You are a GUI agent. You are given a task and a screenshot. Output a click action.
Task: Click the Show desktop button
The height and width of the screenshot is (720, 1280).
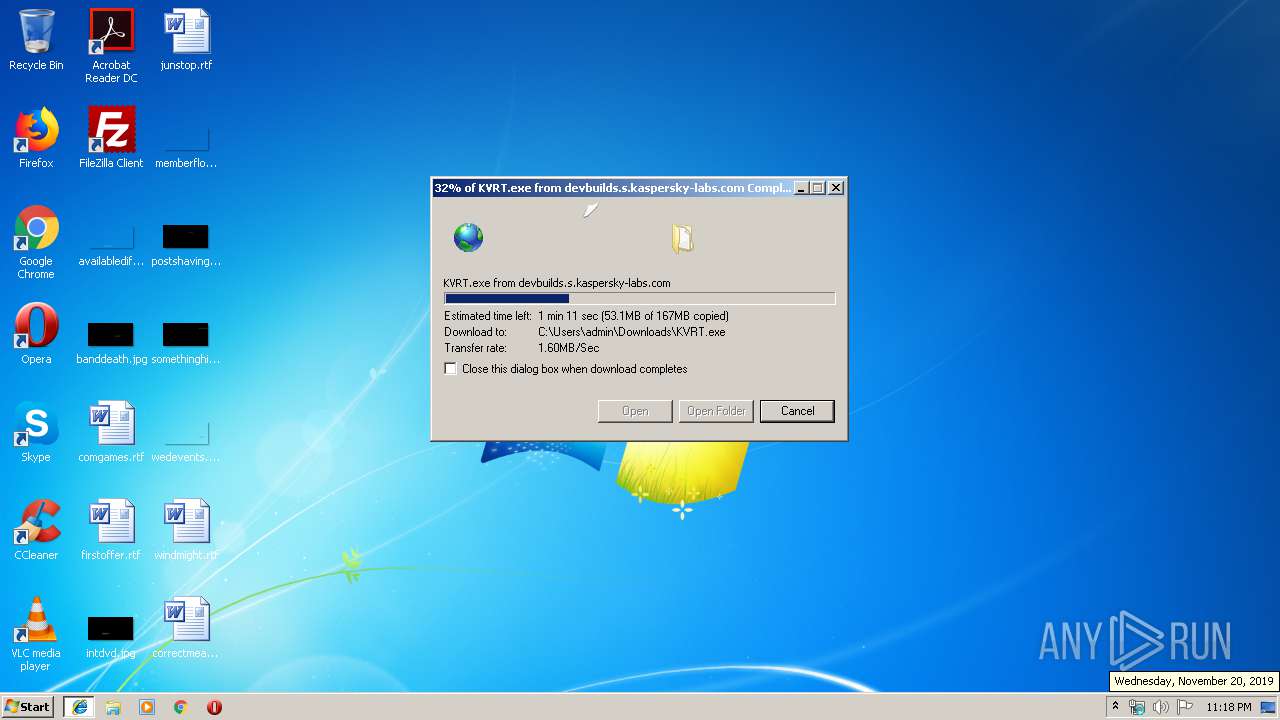pyautogui.click(x=1269, y=707)
